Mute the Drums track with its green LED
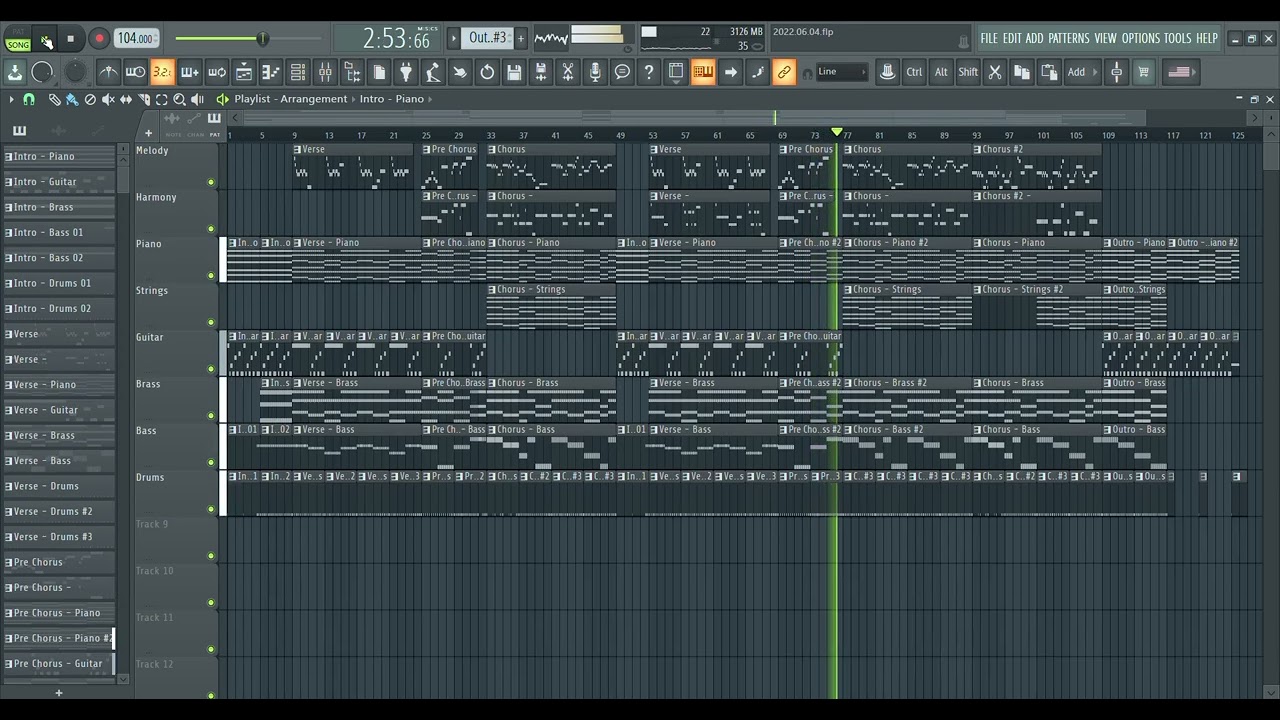 pos(211,510)
